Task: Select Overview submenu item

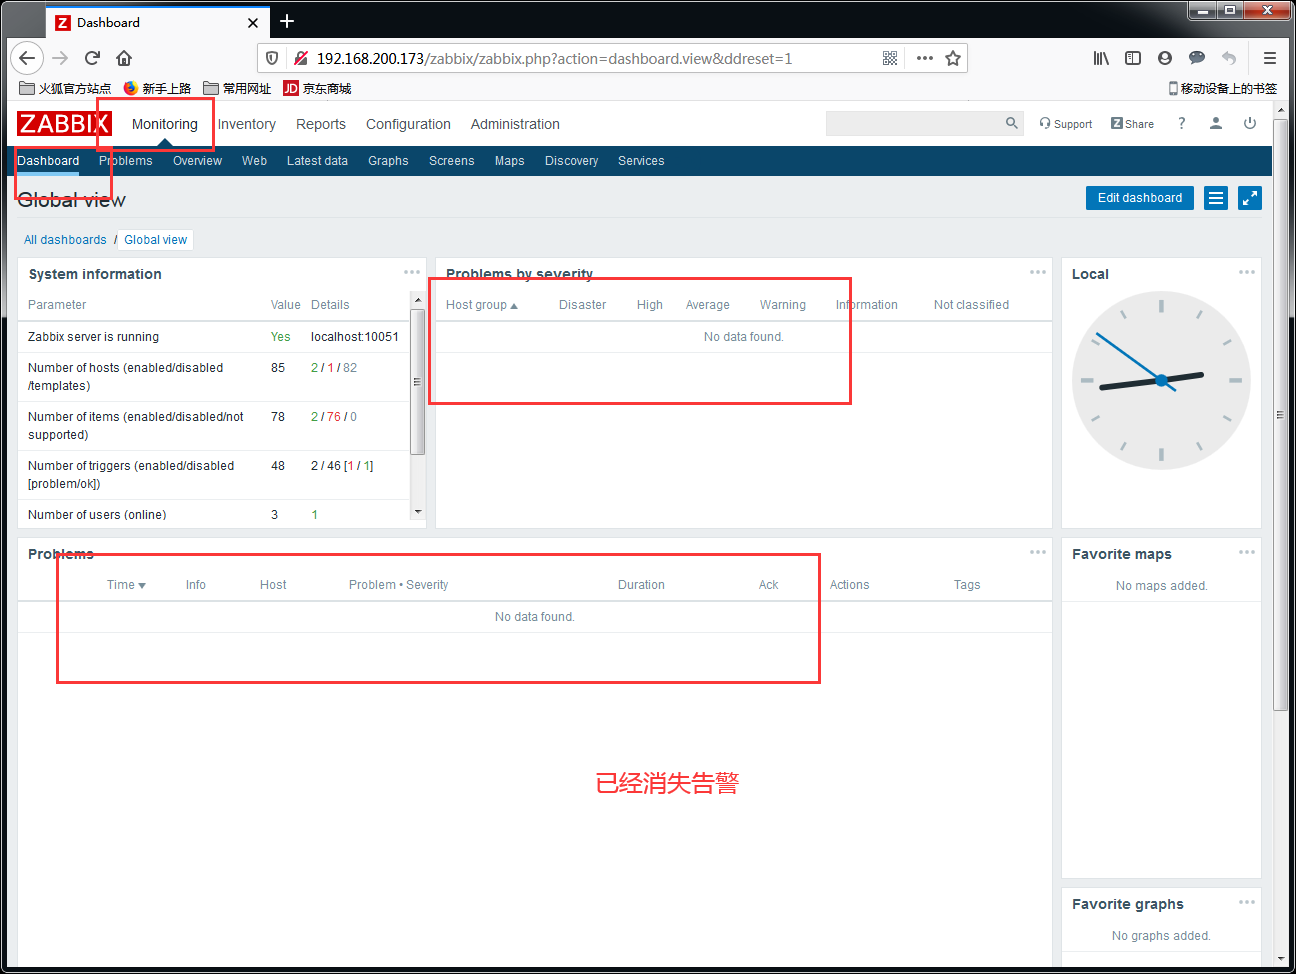Action: point(197,161)
